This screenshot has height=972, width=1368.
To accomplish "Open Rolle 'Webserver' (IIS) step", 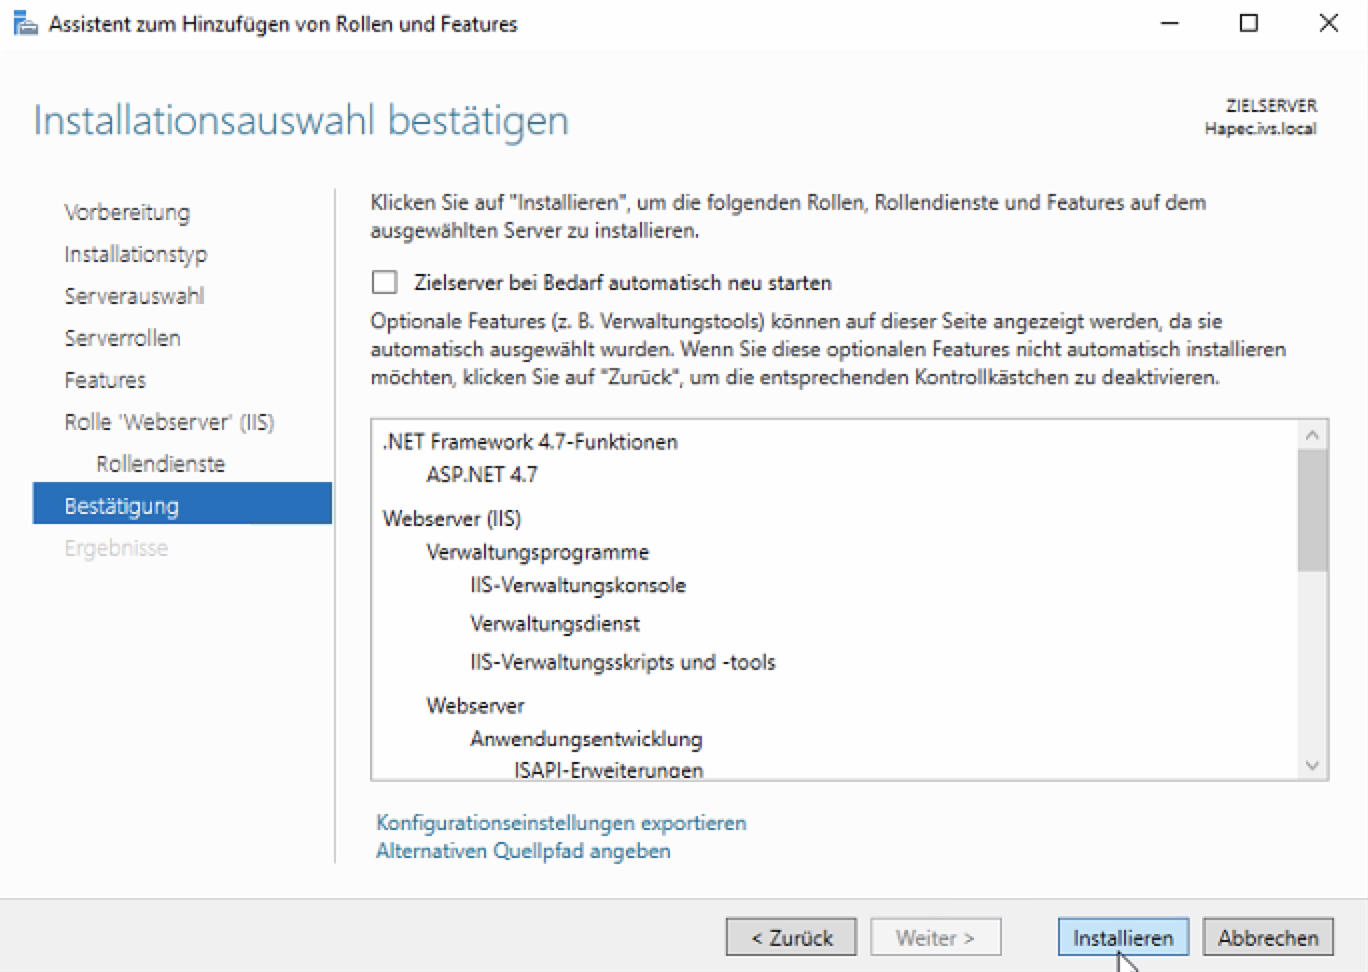I will pos(169,422).
